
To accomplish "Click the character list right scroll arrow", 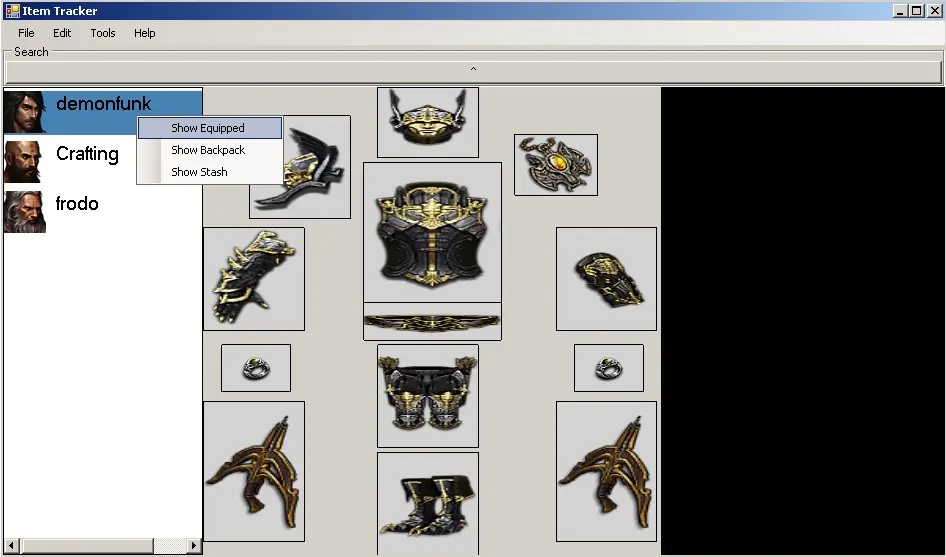I will tap(194, 546).
